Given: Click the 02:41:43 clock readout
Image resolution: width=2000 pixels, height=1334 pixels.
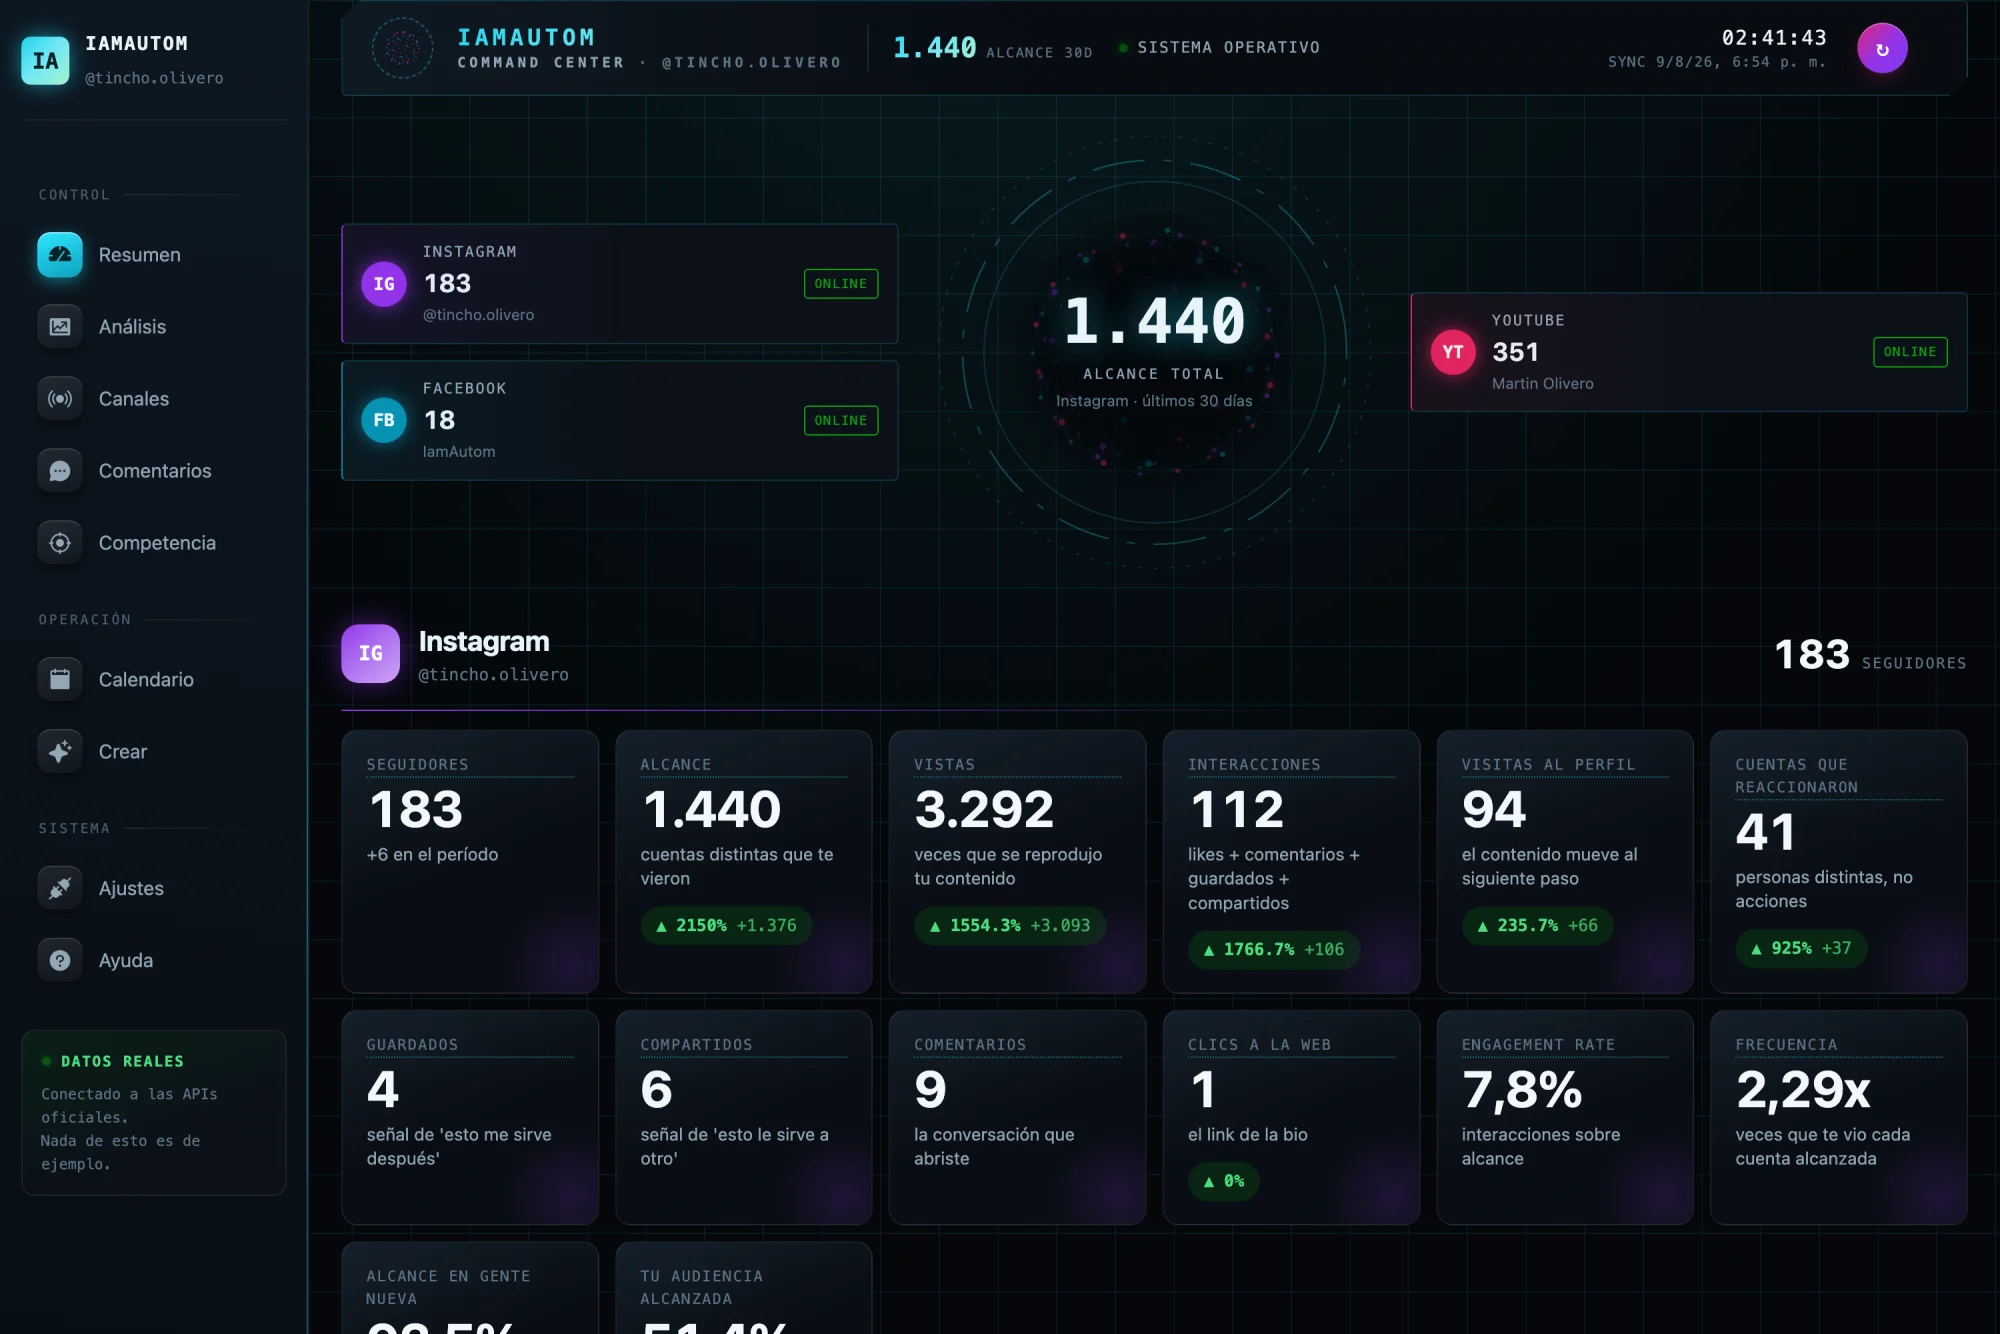Looking at the screenshot, I should point(1774,38).
